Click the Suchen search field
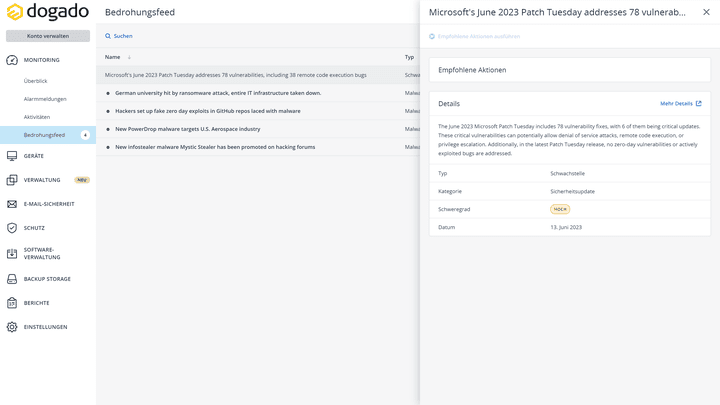The image size is (720, 405). (123, 36)
